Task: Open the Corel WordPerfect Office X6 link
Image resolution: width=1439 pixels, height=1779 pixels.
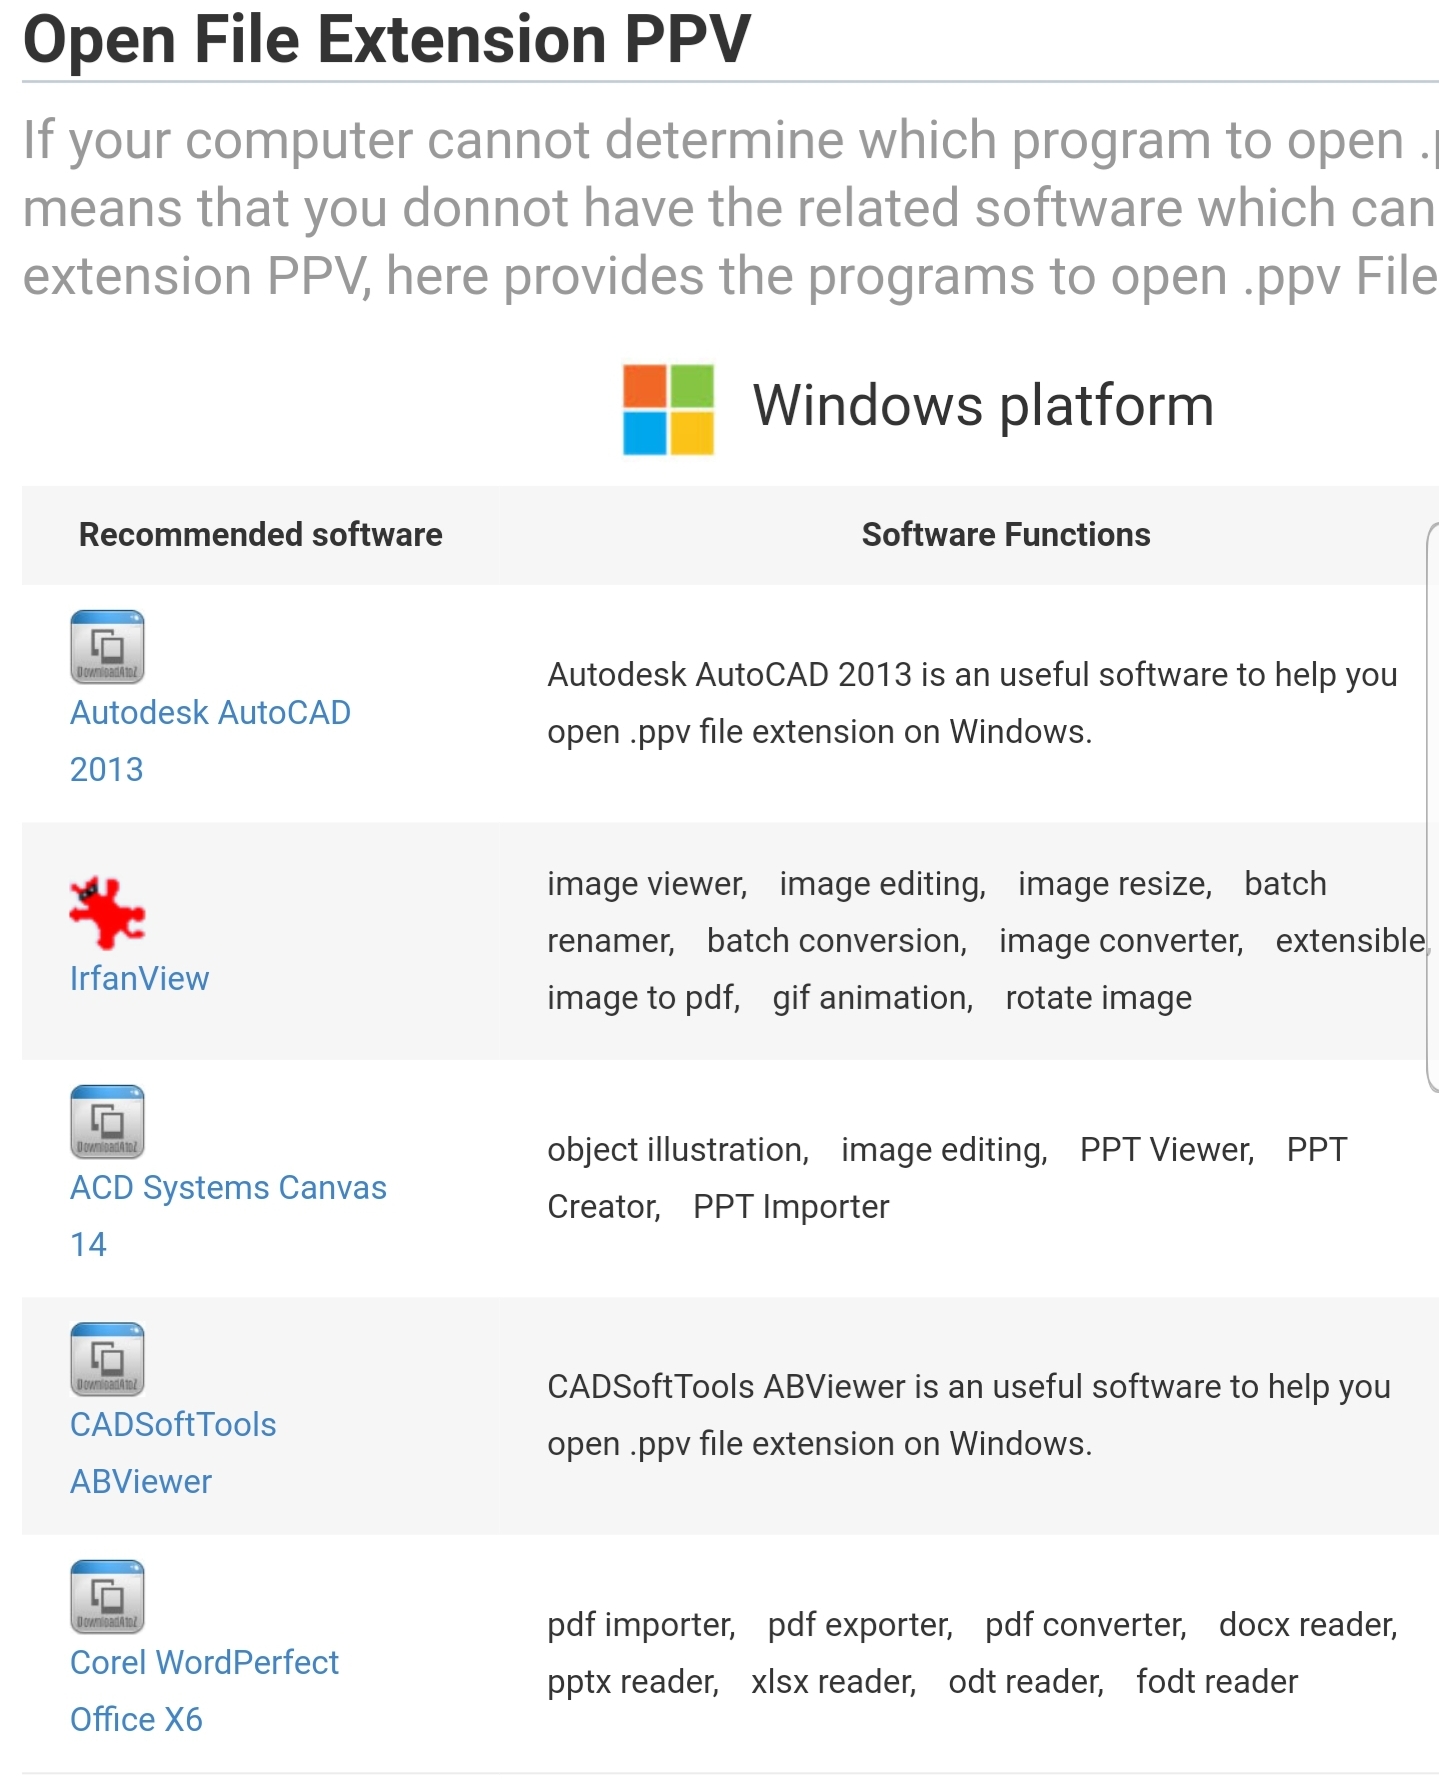Action: tap(204, 1691)
